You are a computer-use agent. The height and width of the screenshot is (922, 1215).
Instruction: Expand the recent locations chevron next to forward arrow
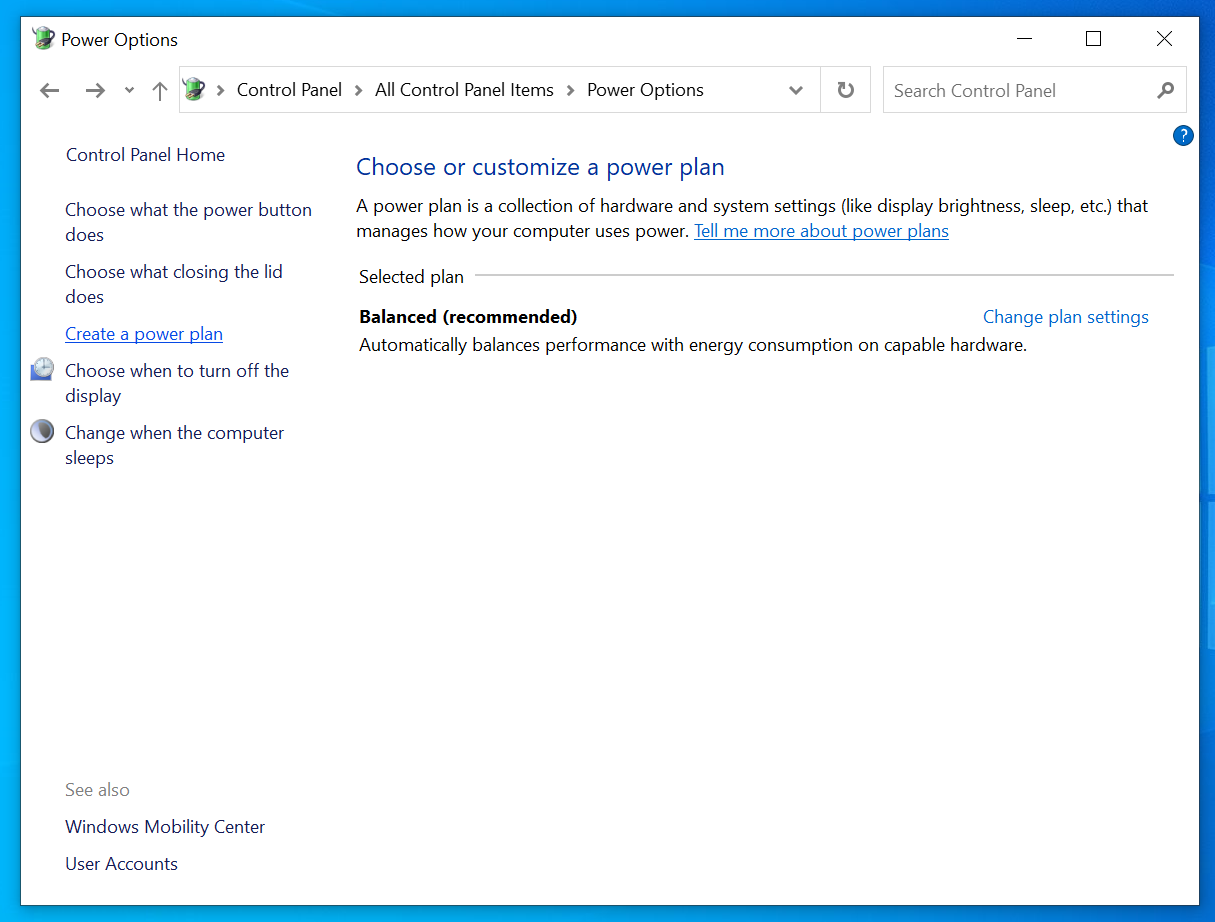tap(128, 90)
